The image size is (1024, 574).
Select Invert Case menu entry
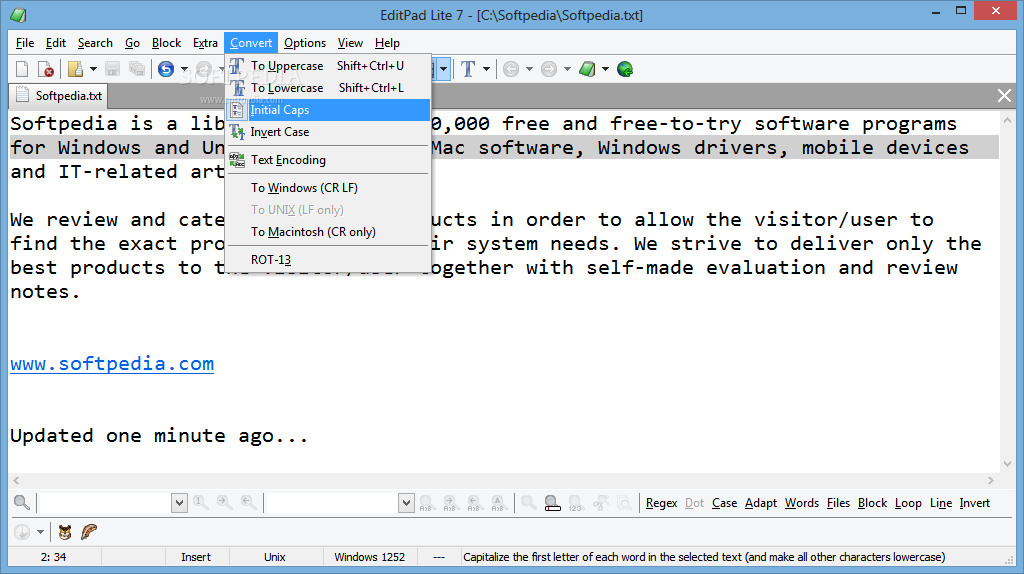(328, 132)
